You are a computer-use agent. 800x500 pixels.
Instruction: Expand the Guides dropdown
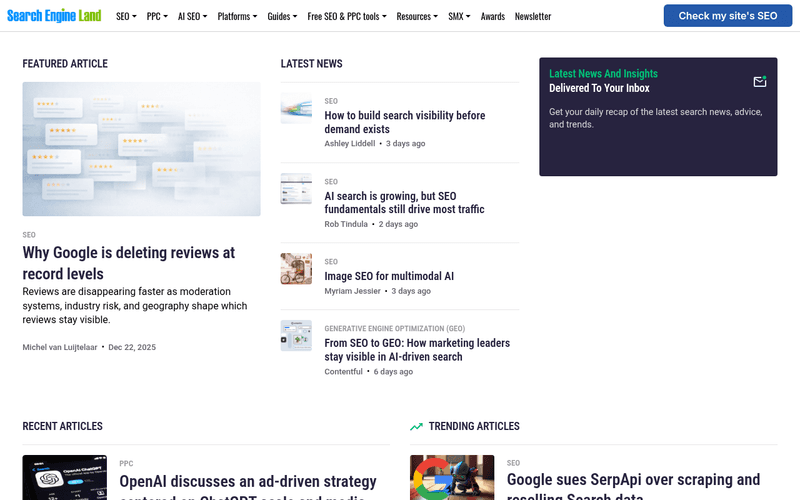[x=282, y=16]
